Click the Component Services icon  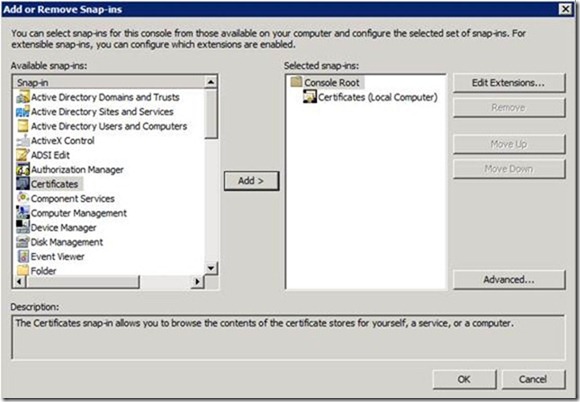point(23,198)
